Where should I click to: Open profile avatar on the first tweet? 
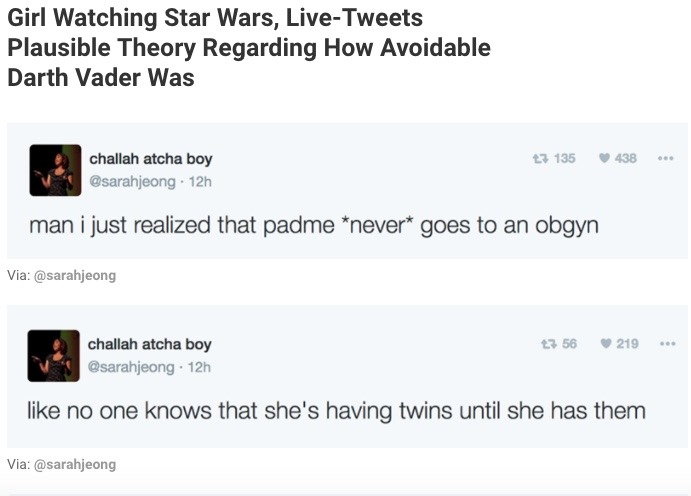click(x=54, y=170)
